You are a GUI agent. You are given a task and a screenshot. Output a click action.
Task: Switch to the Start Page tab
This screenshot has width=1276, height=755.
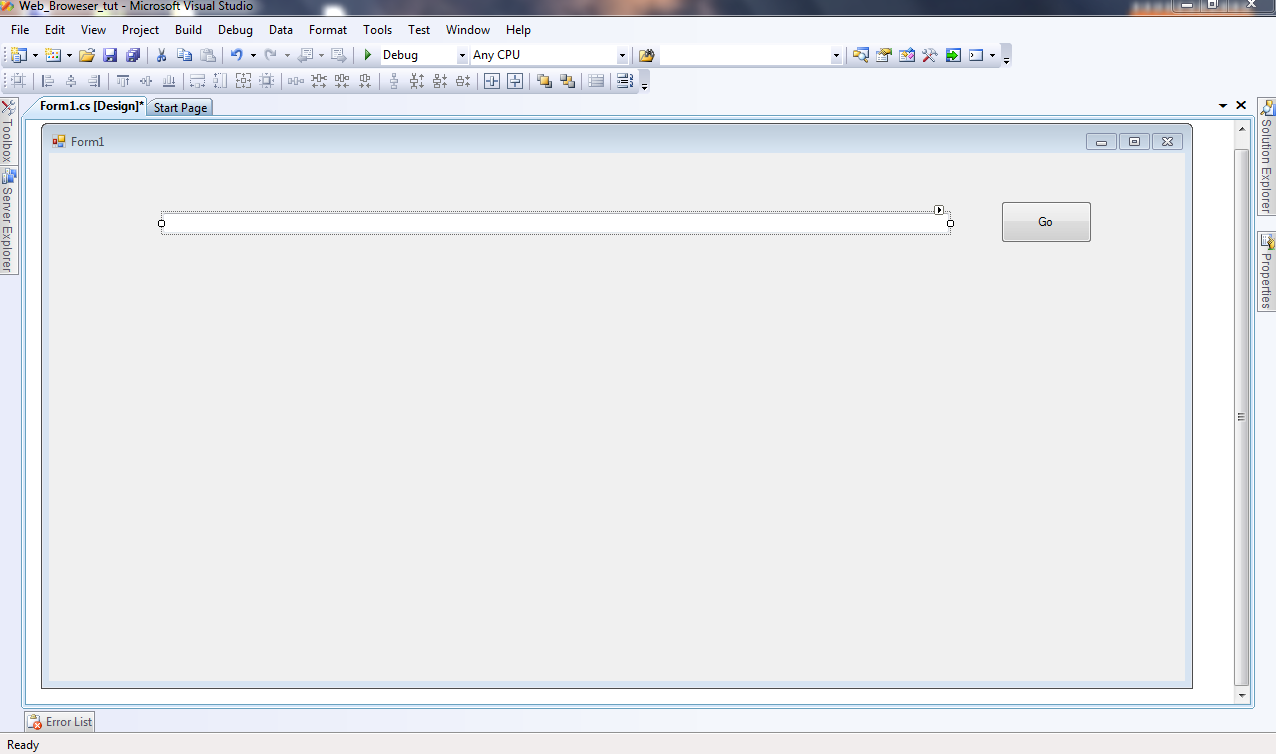click(x=179, y=107)
